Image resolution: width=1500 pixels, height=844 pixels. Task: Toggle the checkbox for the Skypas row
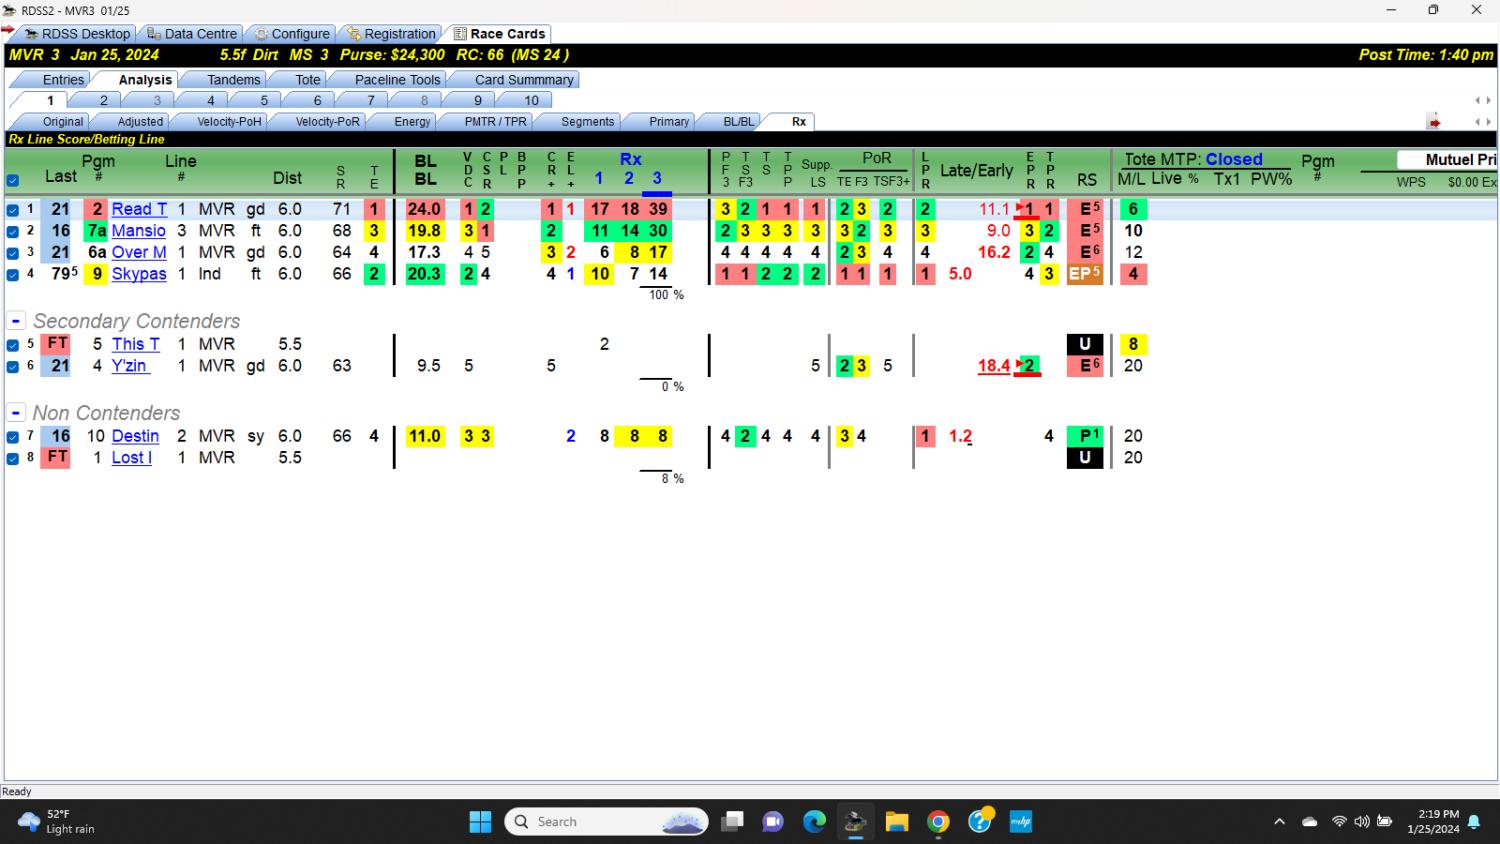[13, 274]
